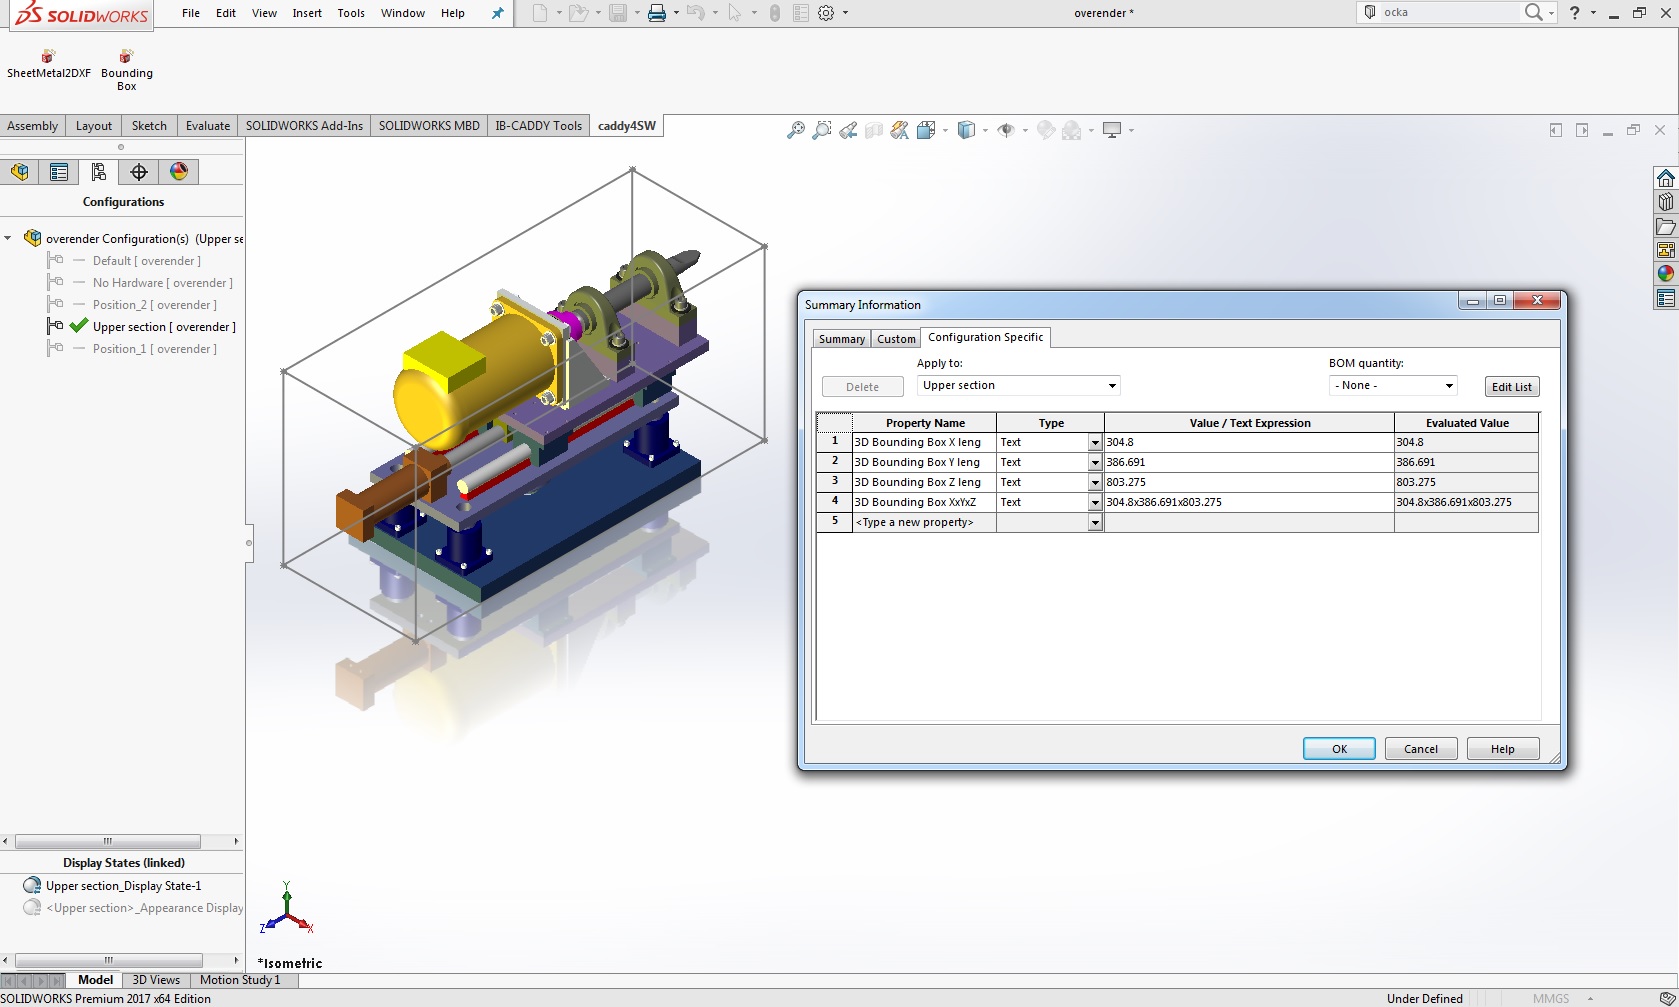
Task: Click the SheetMetal2DXF add-in icon
Action: (48, 58)
